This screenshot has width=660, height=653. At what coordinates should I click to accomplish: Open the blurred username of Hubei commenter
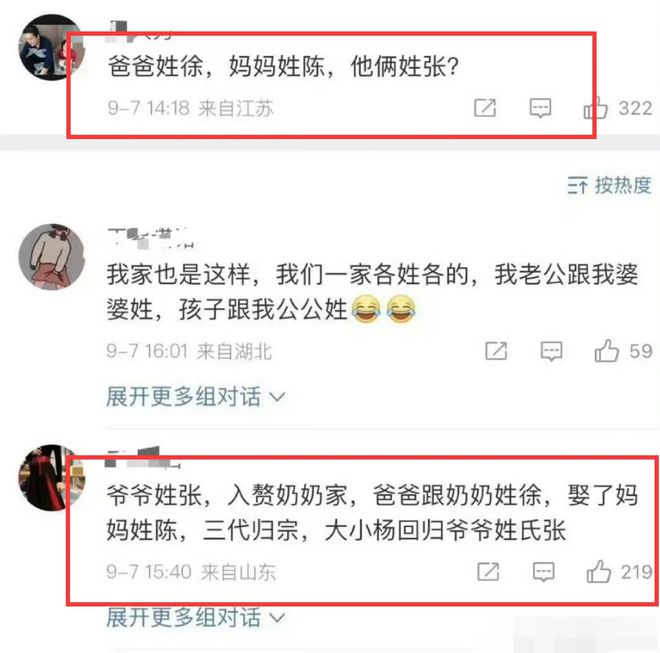[149, 238]
